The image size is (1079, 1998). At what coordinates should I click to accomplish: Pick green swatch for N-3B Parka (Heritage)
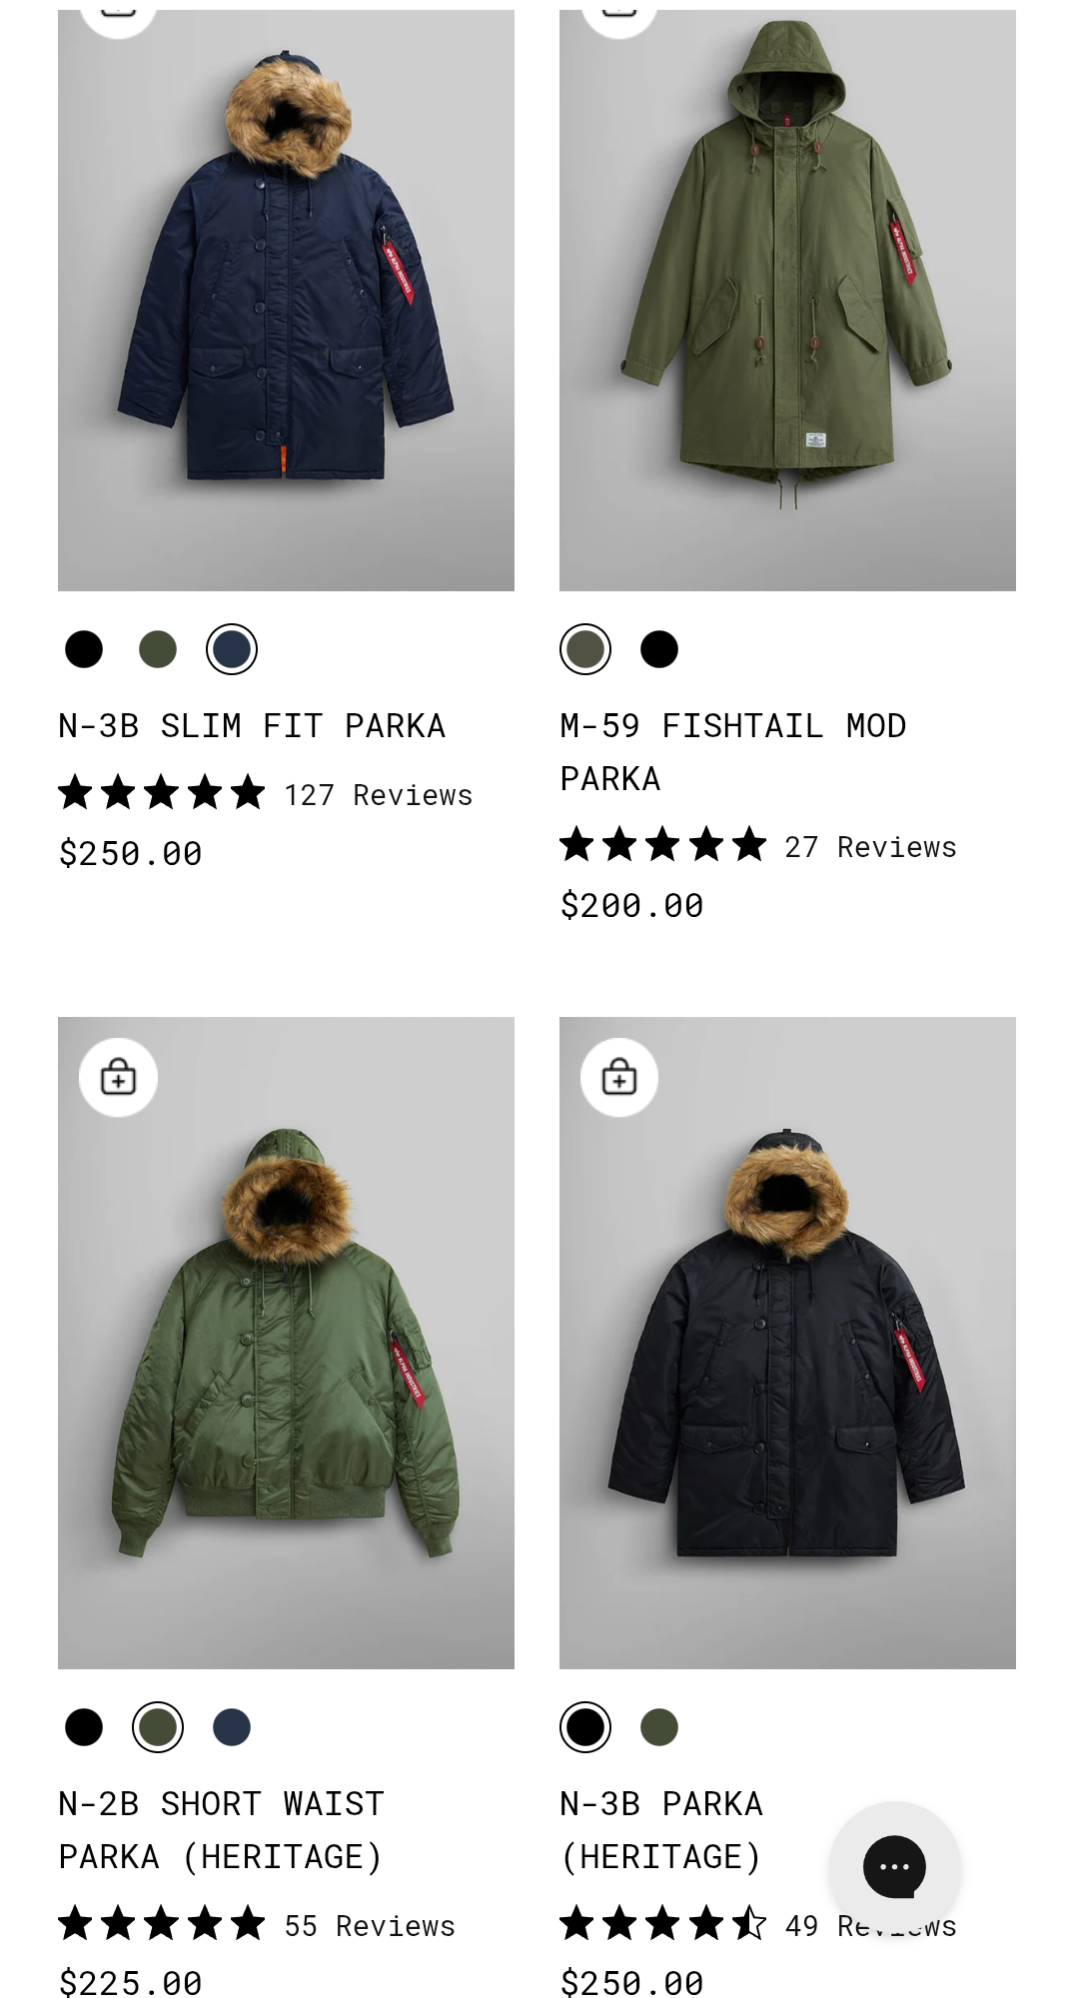[659, 1727]
